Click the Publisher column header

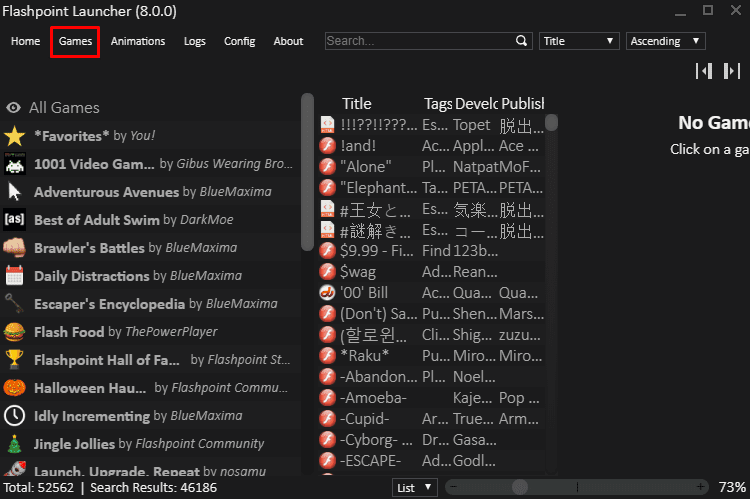click(x=522, y=104)
